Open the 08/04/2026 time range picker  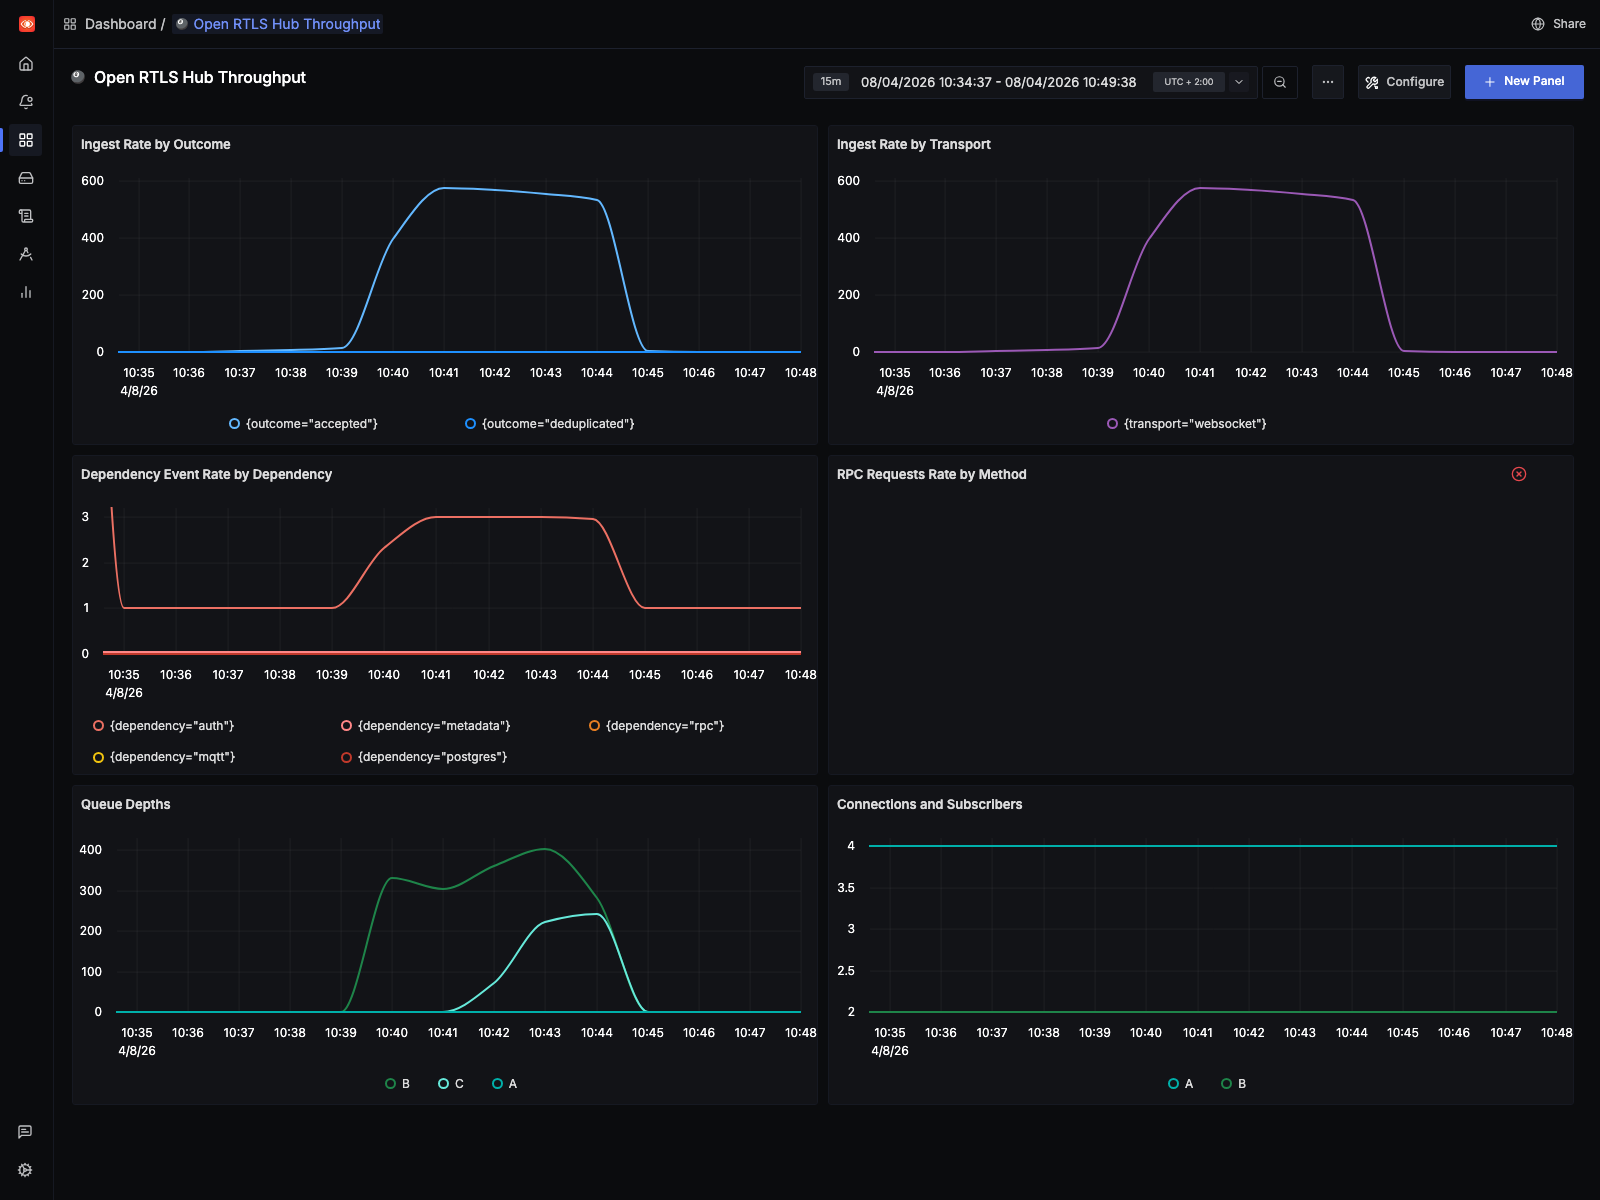[1000, 82]
